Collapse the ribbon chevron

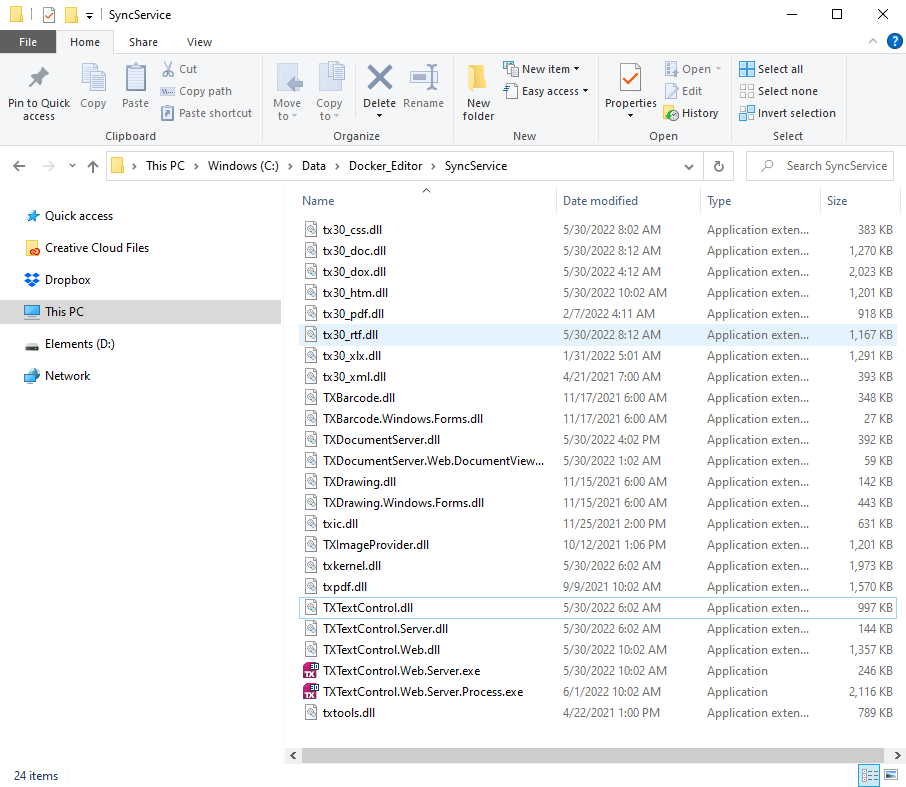point(872,41)
